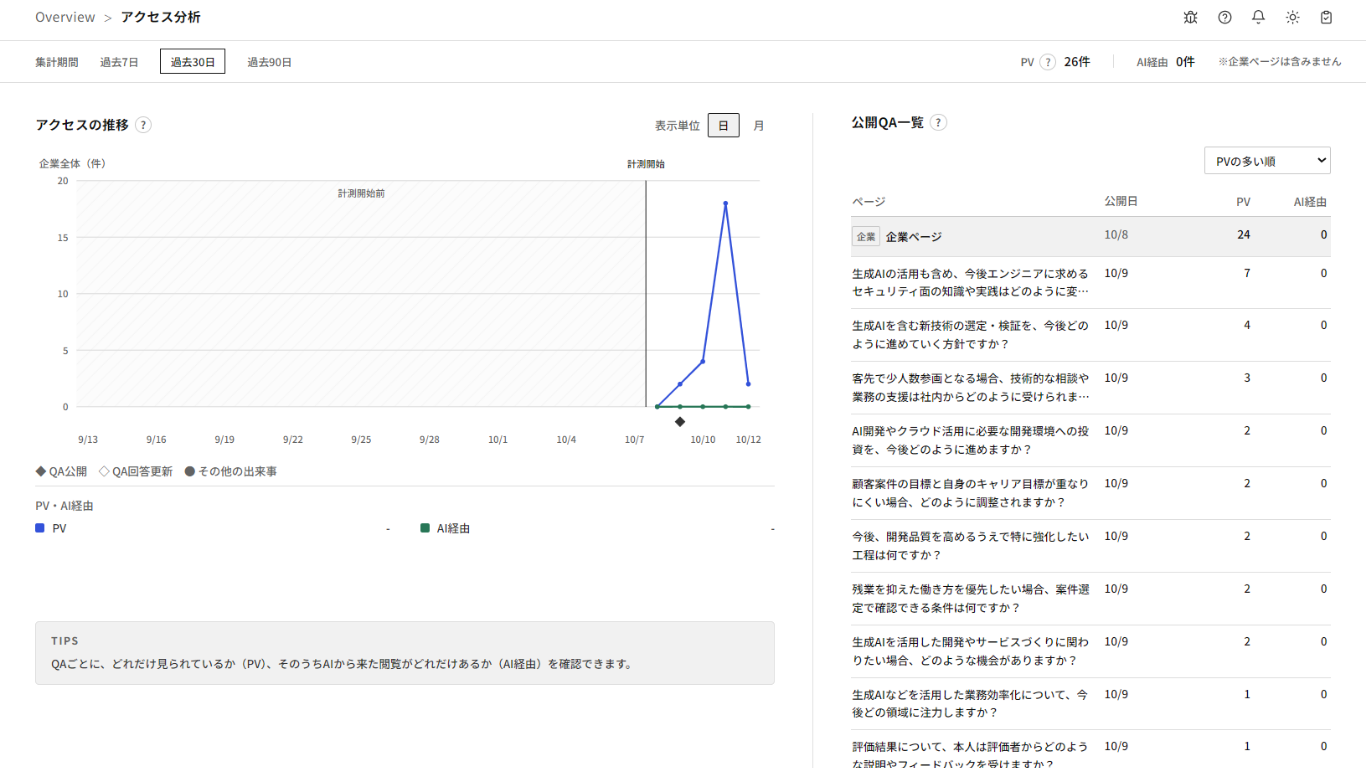
Task: Open the notifications bell icon
Action: [x=1258, y=17]
